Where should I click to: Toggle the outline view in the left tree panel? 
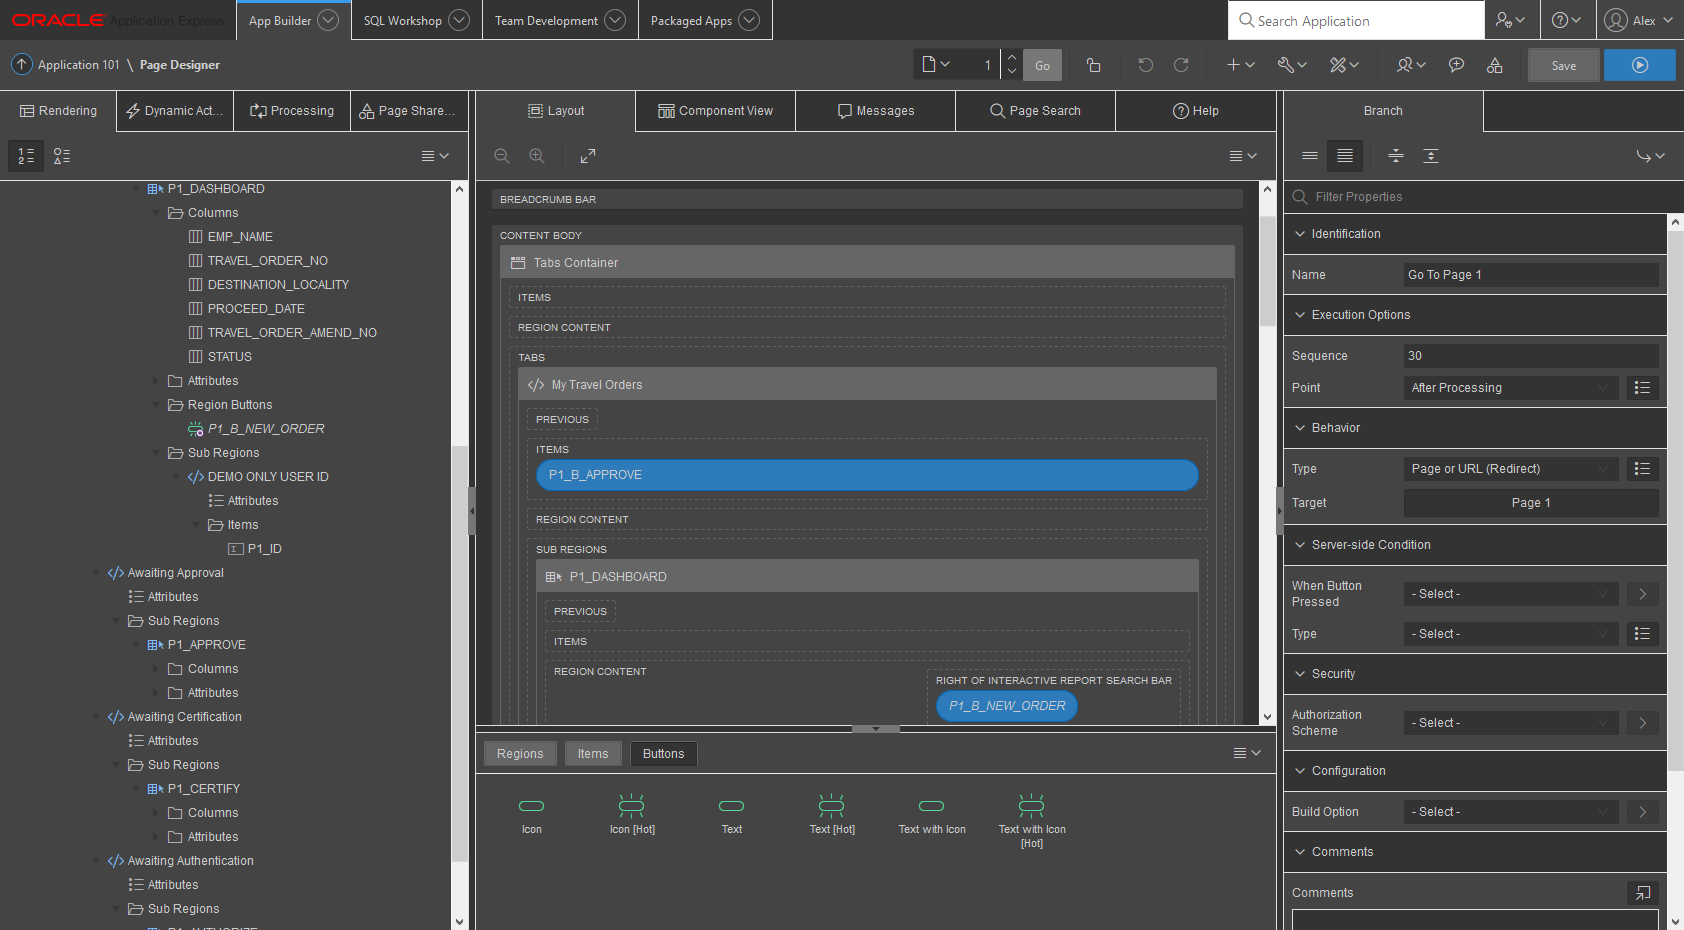pos(26,156)
